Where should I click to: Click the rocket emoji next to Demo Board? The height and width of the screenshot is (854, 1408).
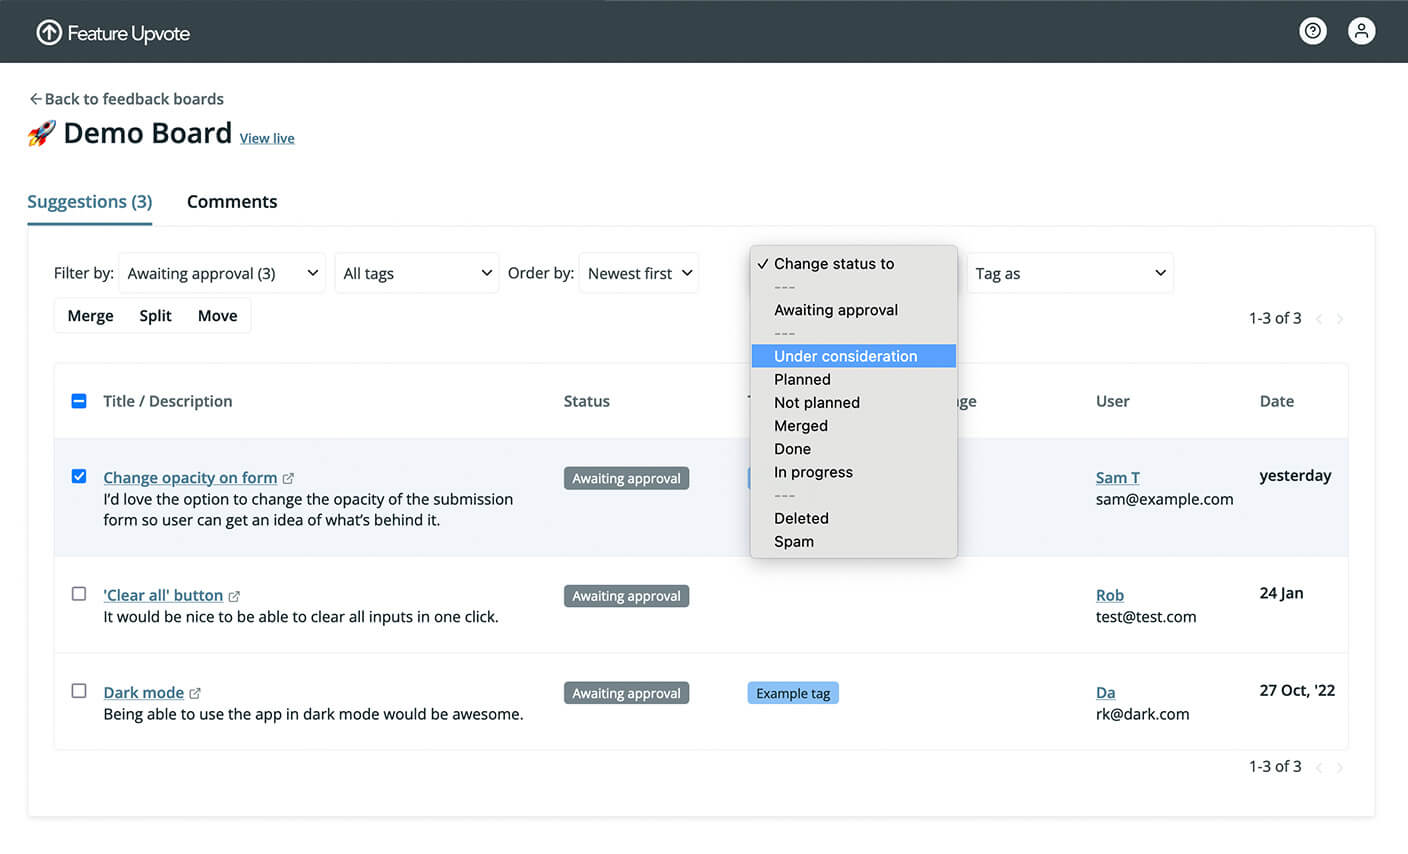(x=42, y=133)
